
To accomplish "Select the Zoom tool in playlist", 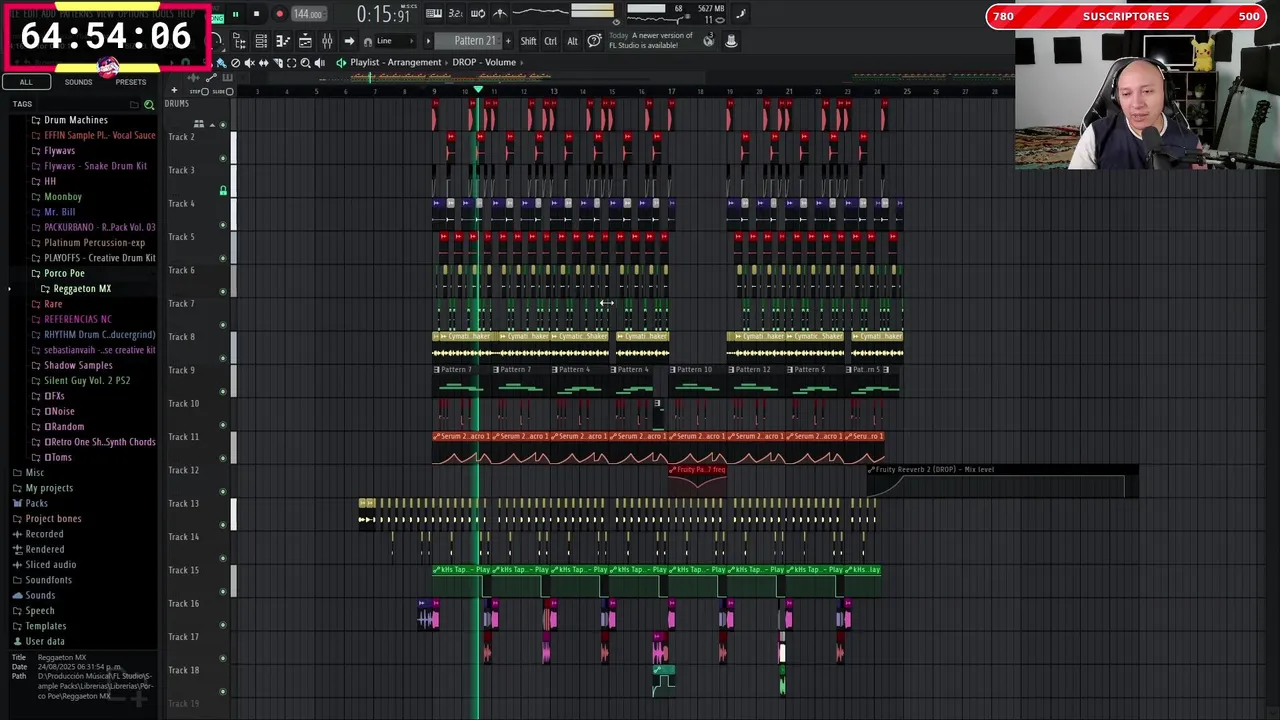I will click(305, 63).
